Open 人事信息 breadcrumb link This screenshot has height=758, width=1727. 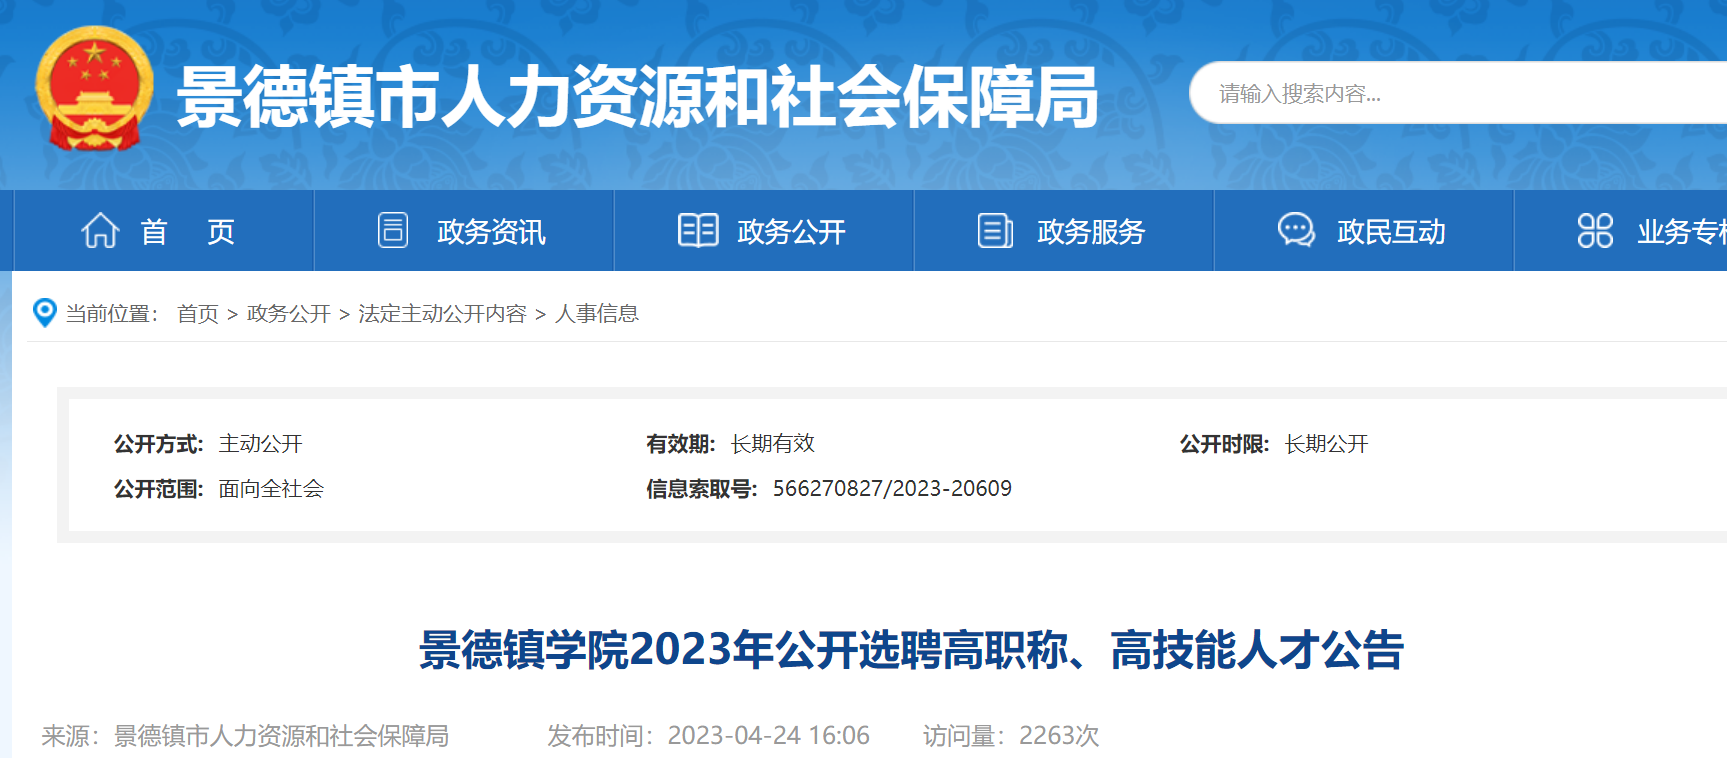pyautogui.click(x=597, y=314)
